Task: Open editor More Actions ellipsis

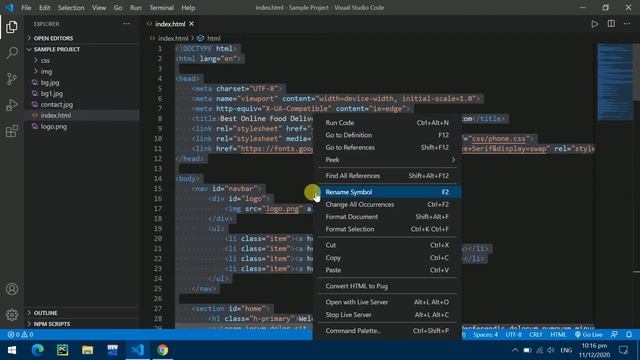Action: tap(627, 24)
